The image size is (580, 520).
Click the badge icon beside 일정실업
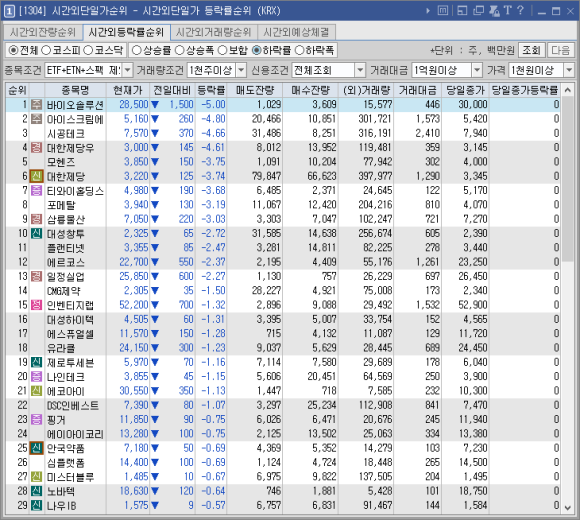coord(36,277)
